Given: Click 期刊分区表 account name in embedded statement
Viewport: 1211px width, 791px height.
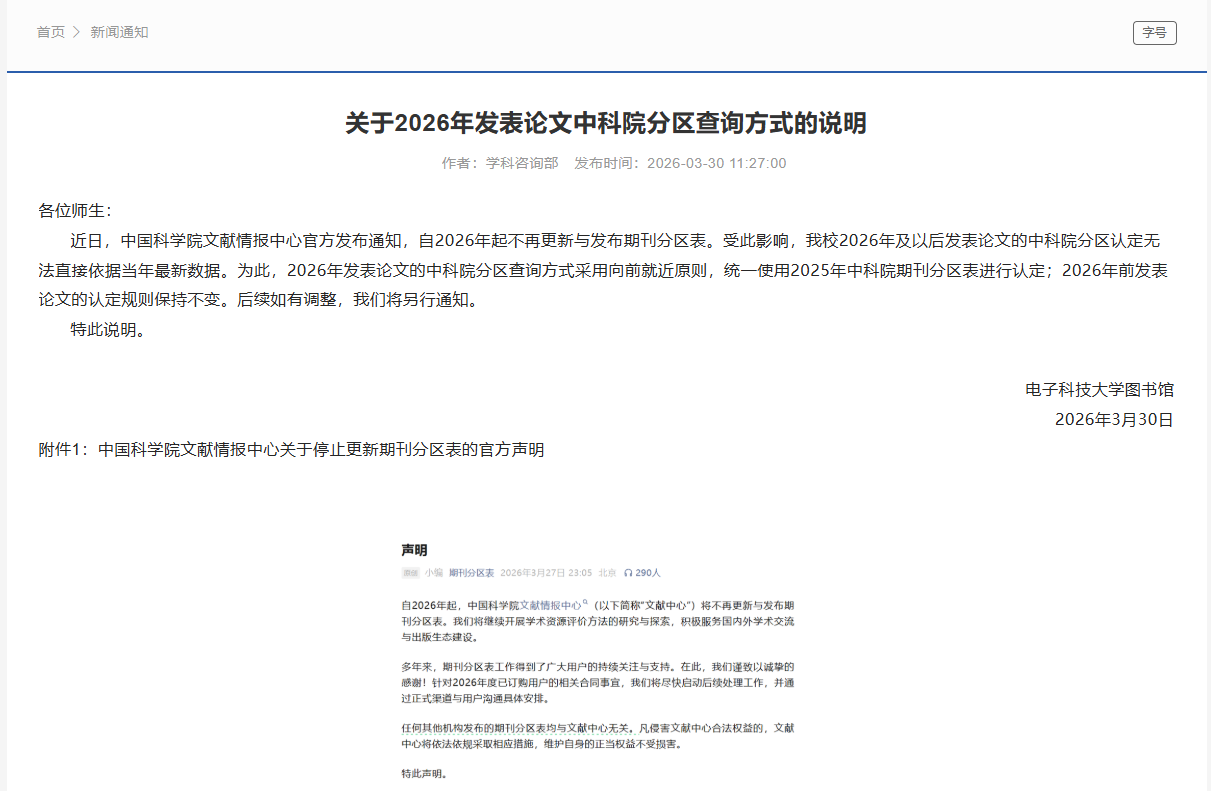Looking at the screenshot, I should pos(471,573).
